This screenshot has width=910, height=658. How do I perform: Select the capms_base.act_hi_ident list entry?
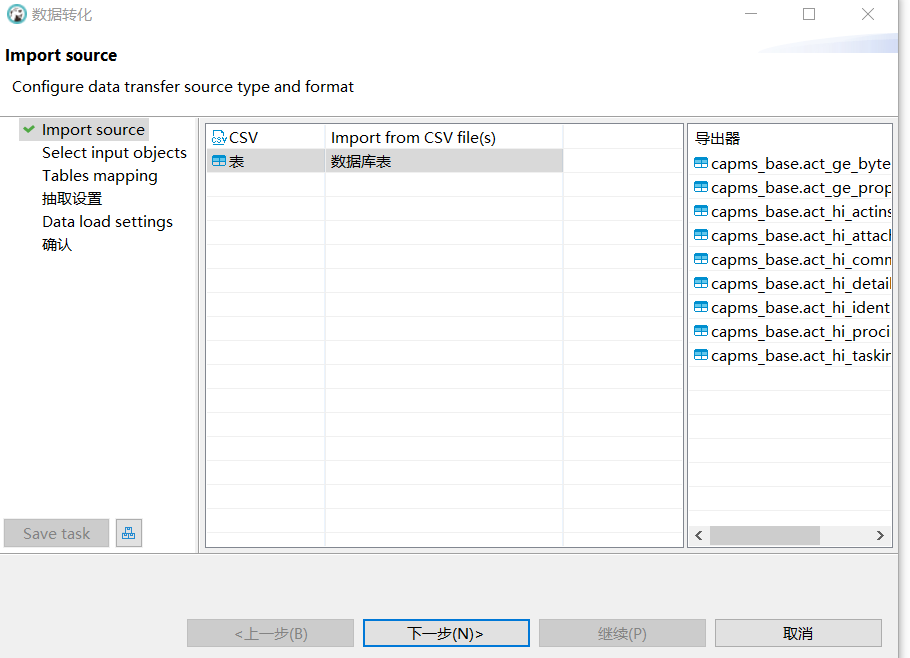point(799,307)
